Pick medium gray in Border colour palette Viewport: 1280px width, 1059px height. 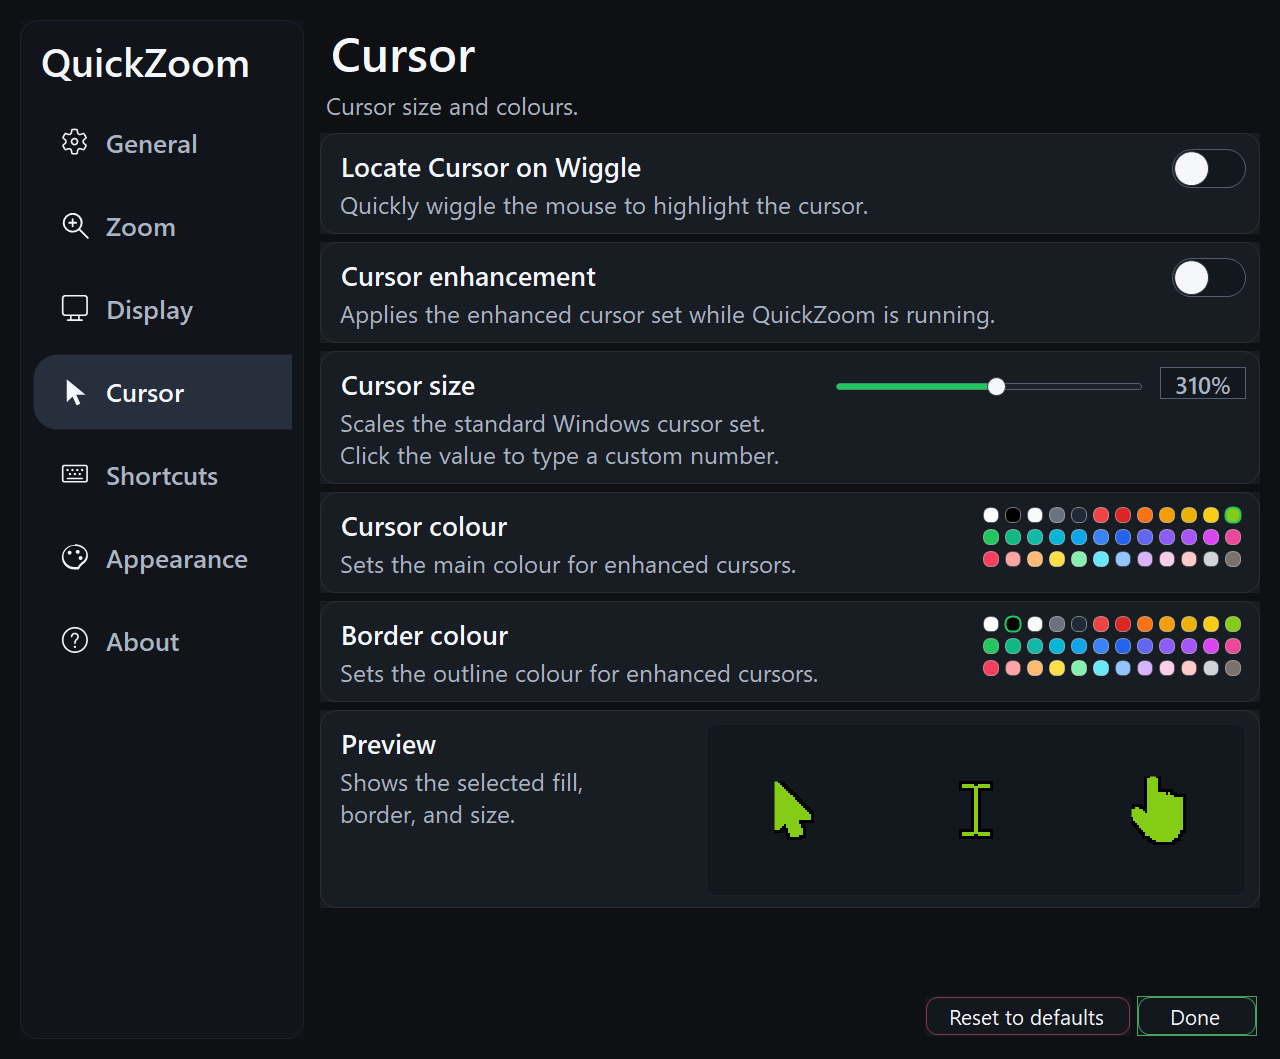click(x=1057, y=624)
